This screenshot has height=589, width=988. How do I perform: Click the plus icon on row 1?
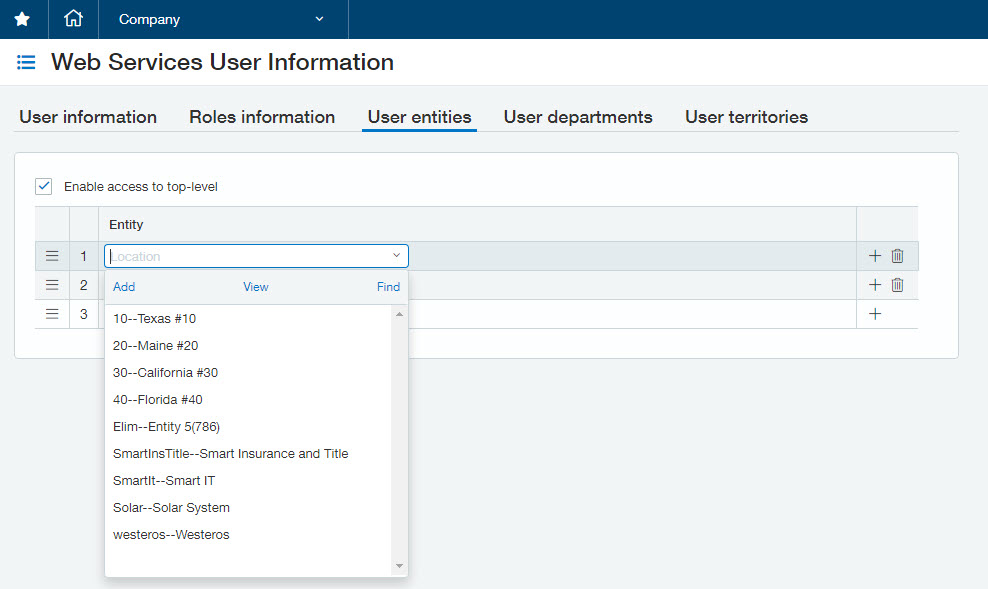pos(875,256)
